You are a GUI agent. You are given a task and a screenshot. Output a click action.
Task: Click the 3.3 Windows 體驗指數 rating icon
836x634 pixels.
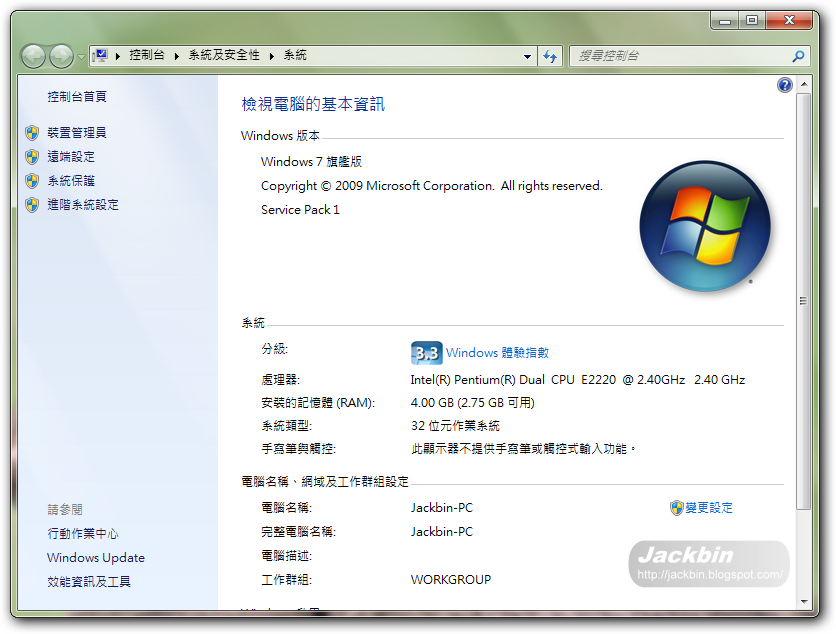point(425,352)
